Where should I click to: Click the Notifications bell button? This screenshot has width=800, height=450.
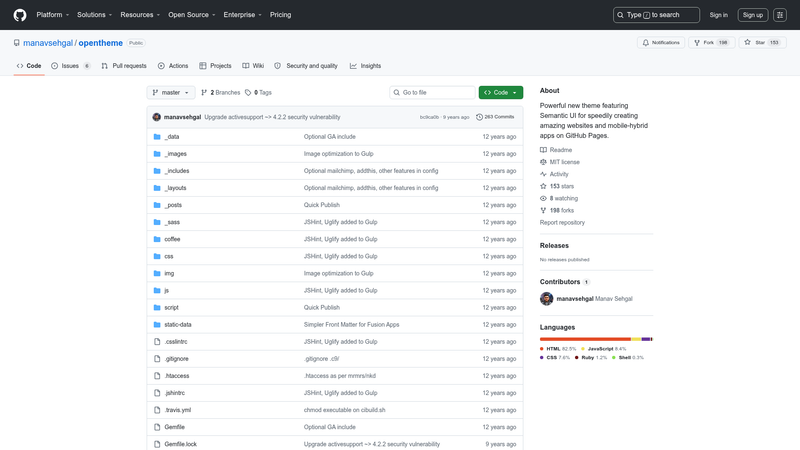point(661,42)
